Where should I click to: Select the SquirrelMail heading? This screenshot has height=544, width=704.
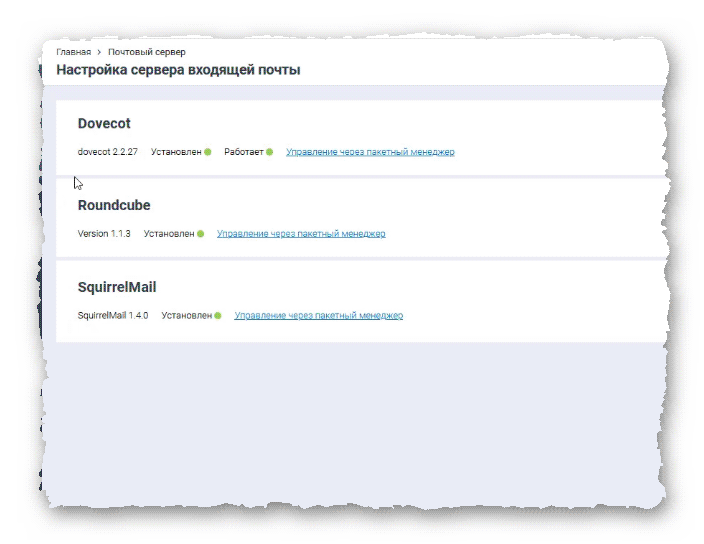pos(117,287)
